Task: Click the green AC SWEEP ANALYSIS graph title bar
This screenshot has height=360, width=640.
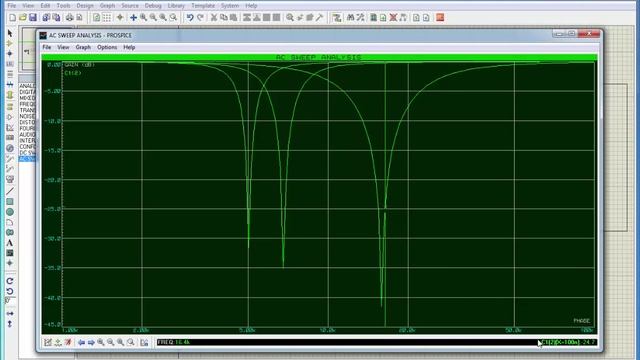Action: click(x=319, y=57)
